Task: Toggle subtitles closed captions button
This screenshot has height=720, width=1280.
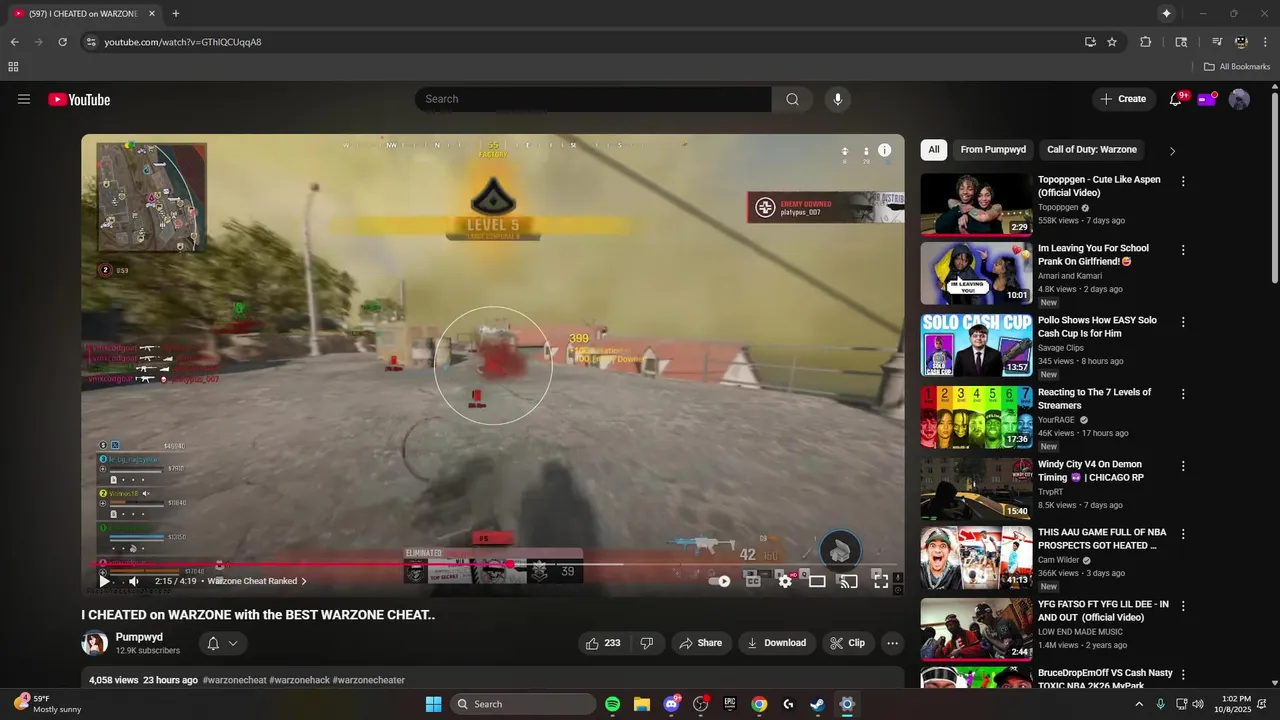Action: [753, 581]
